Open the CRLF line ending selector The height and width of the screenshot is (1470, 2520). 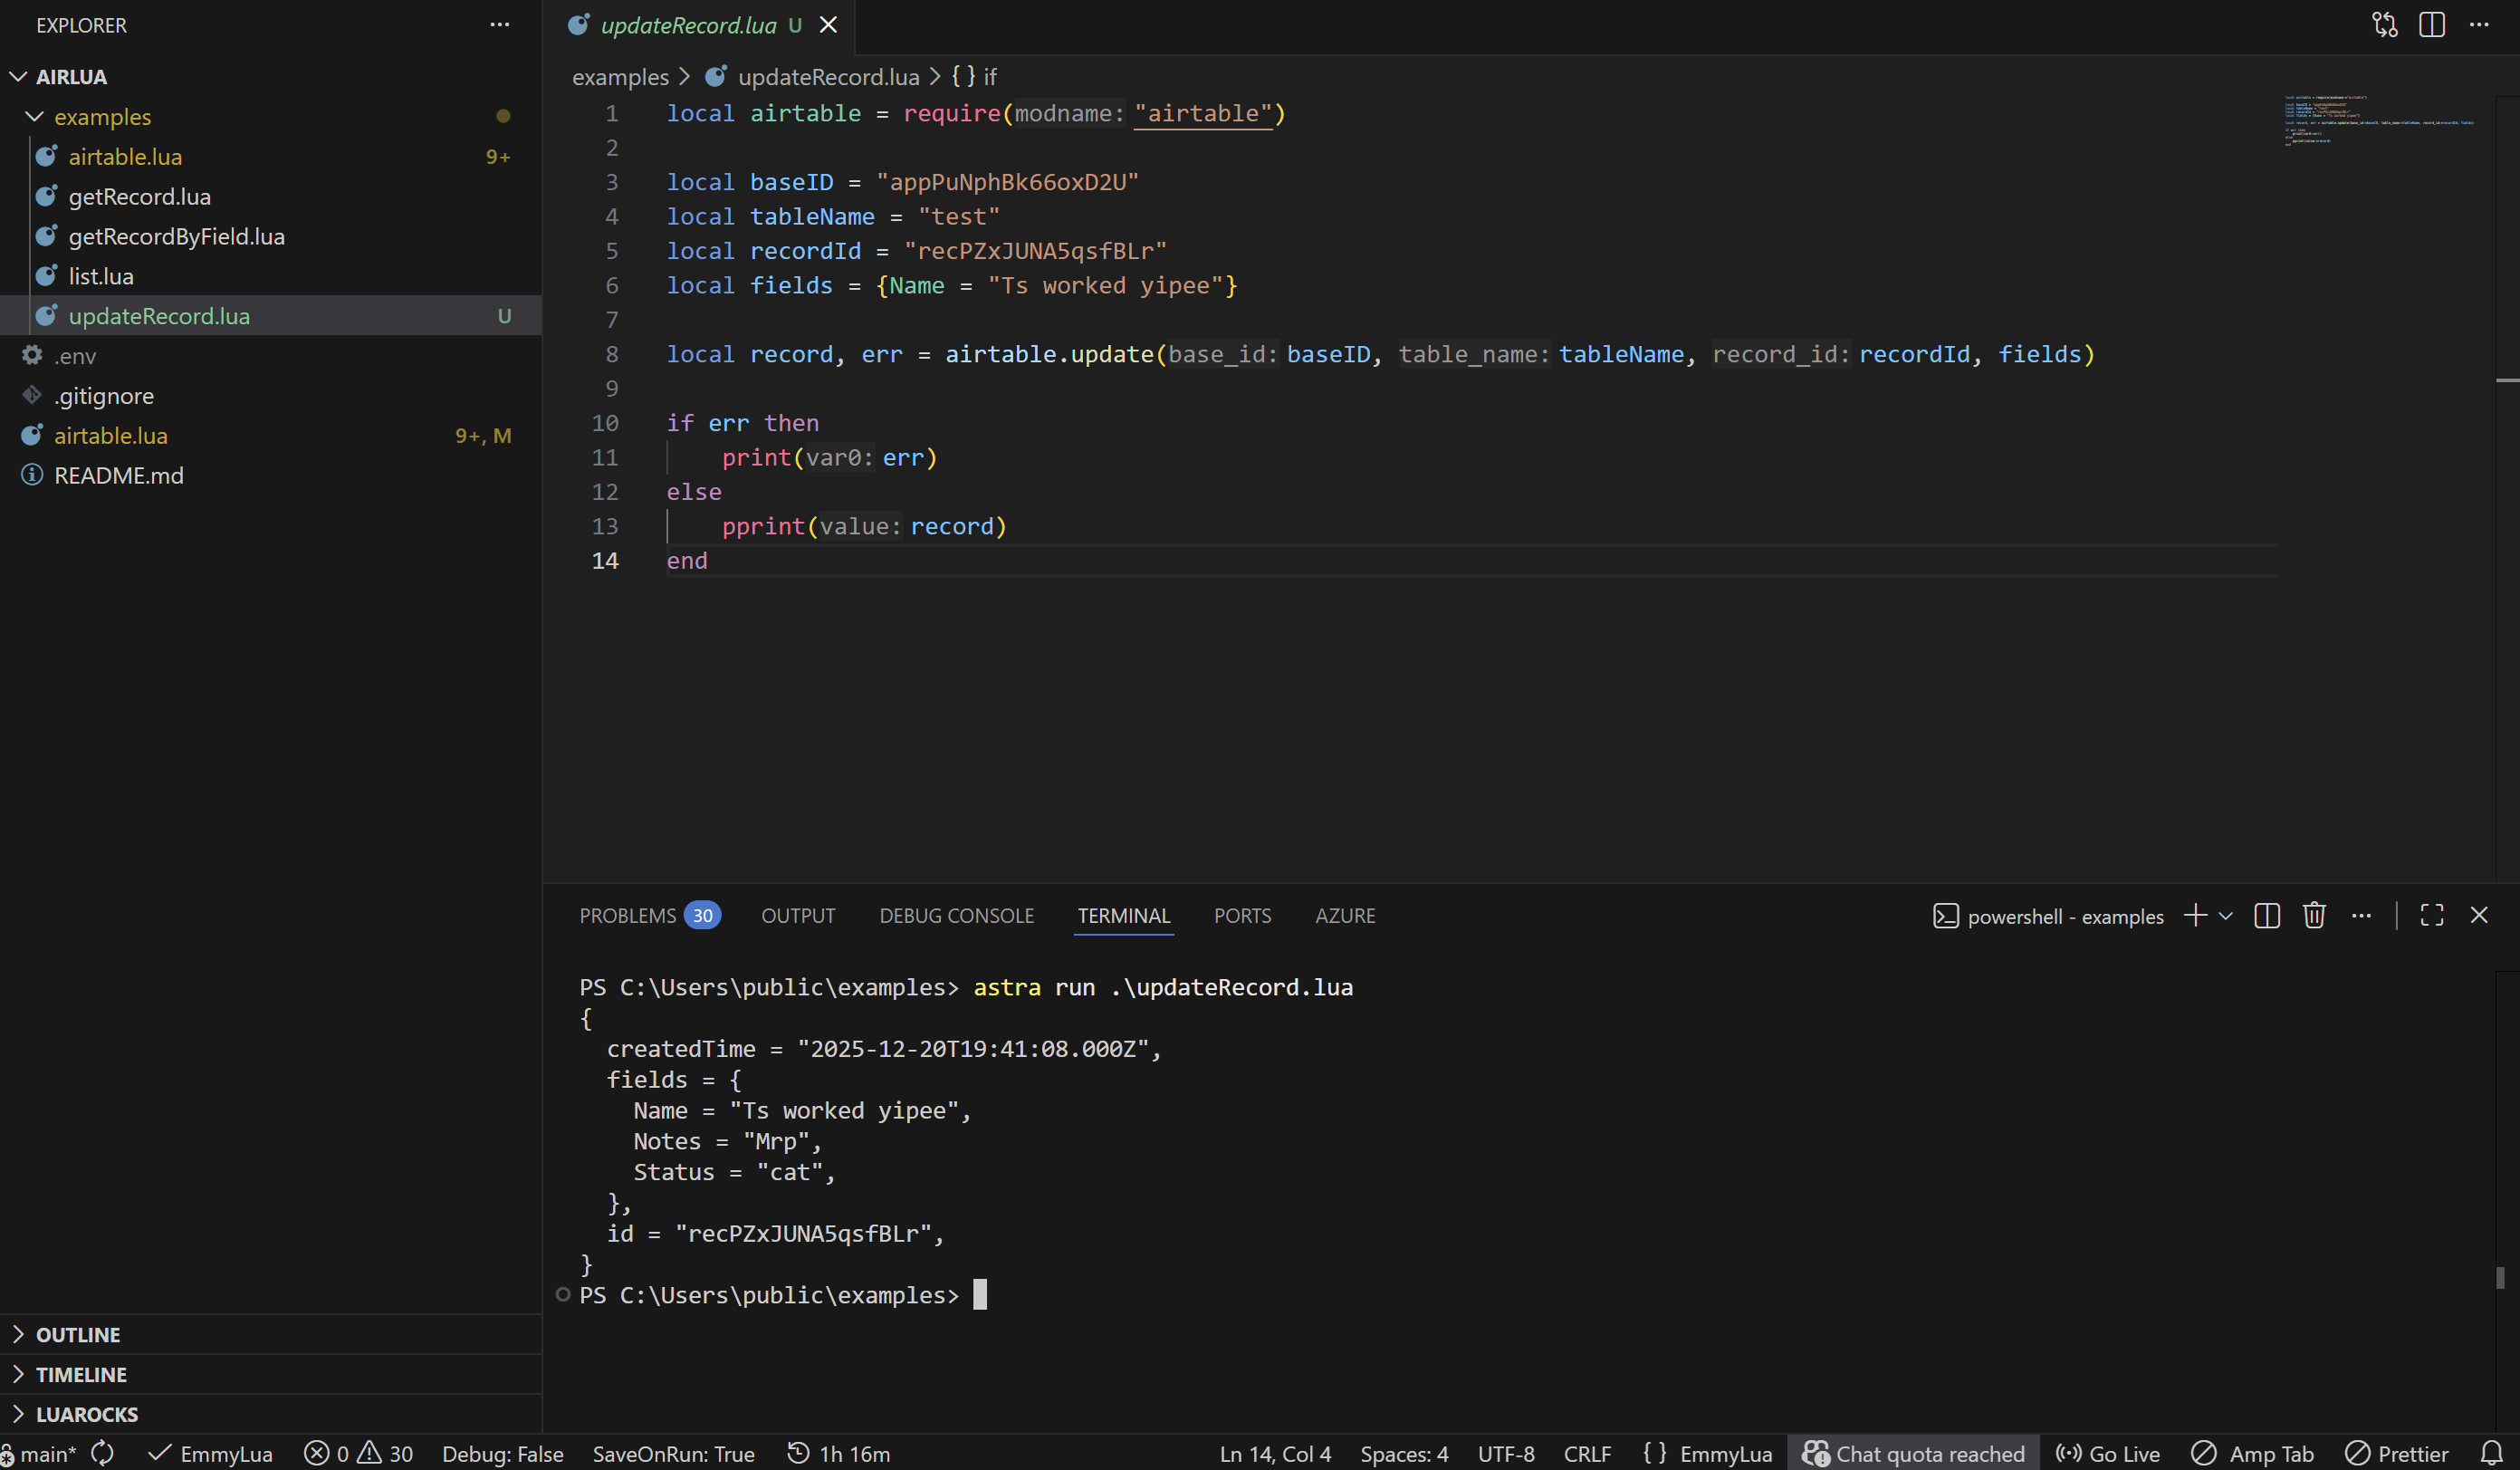(x=1586, y=1453)
